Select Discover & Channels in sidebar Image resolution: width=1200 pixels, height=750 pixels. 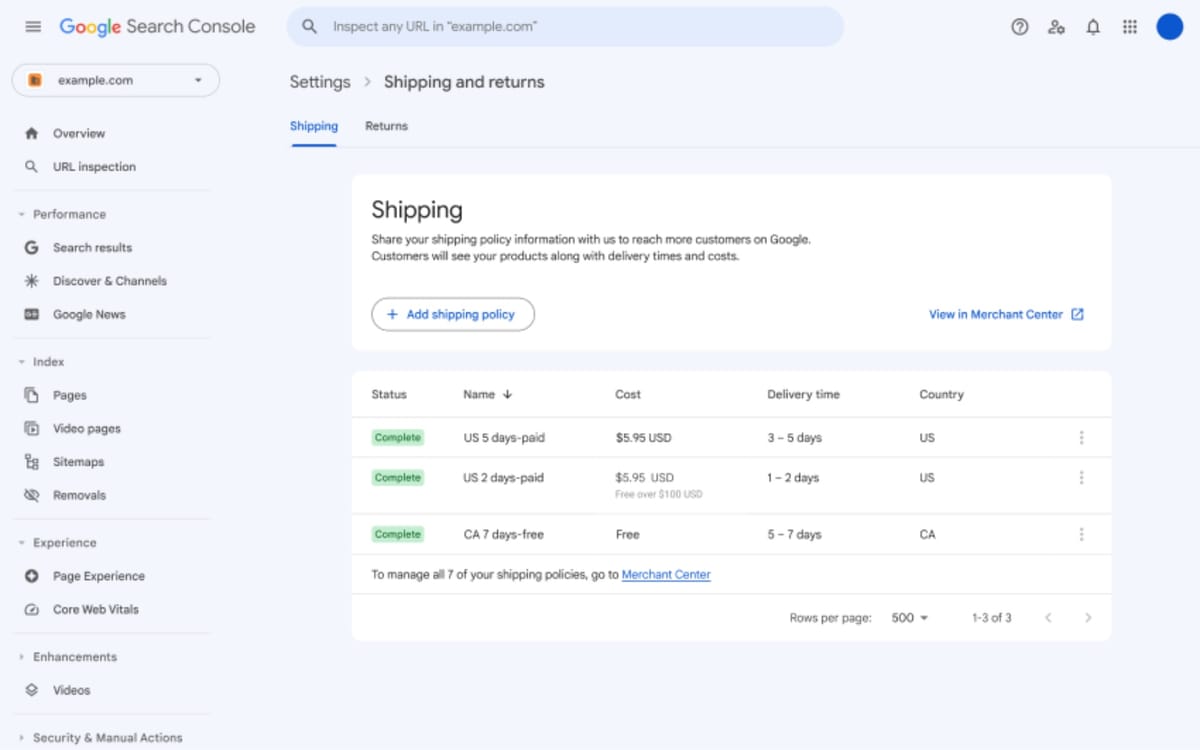(x=109, y=281)
